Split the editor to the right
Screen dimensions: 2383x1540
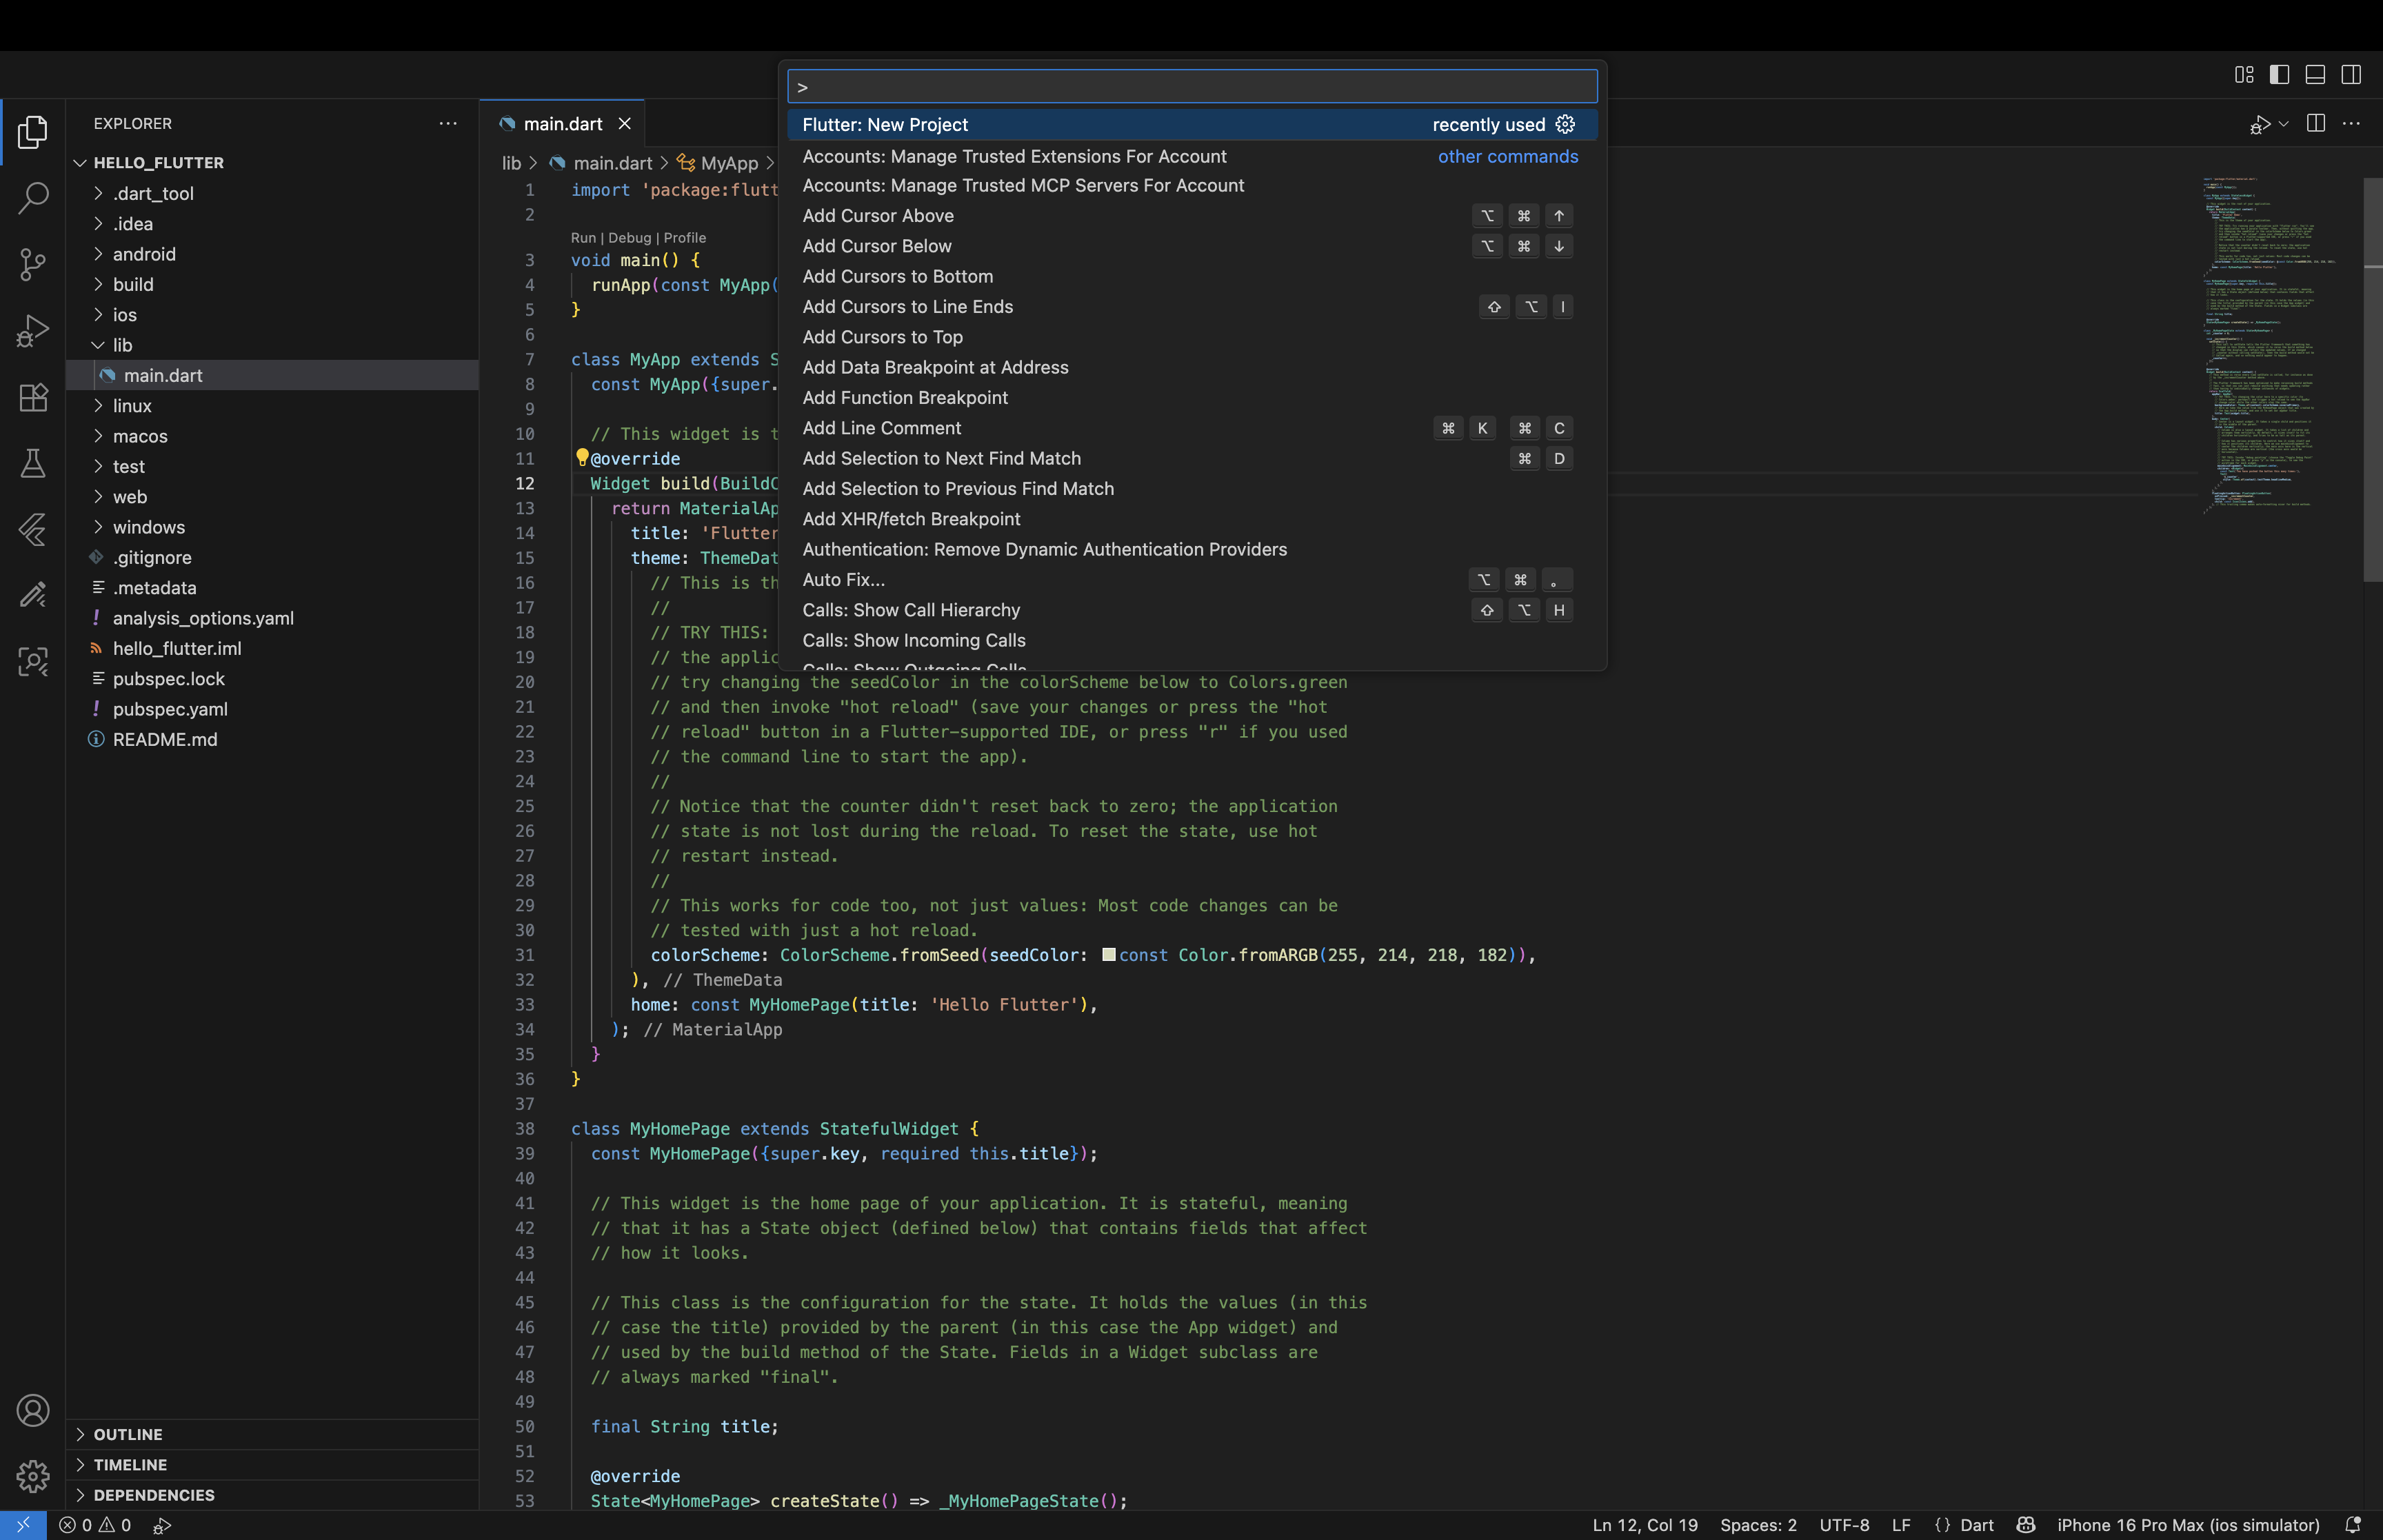2316,123
